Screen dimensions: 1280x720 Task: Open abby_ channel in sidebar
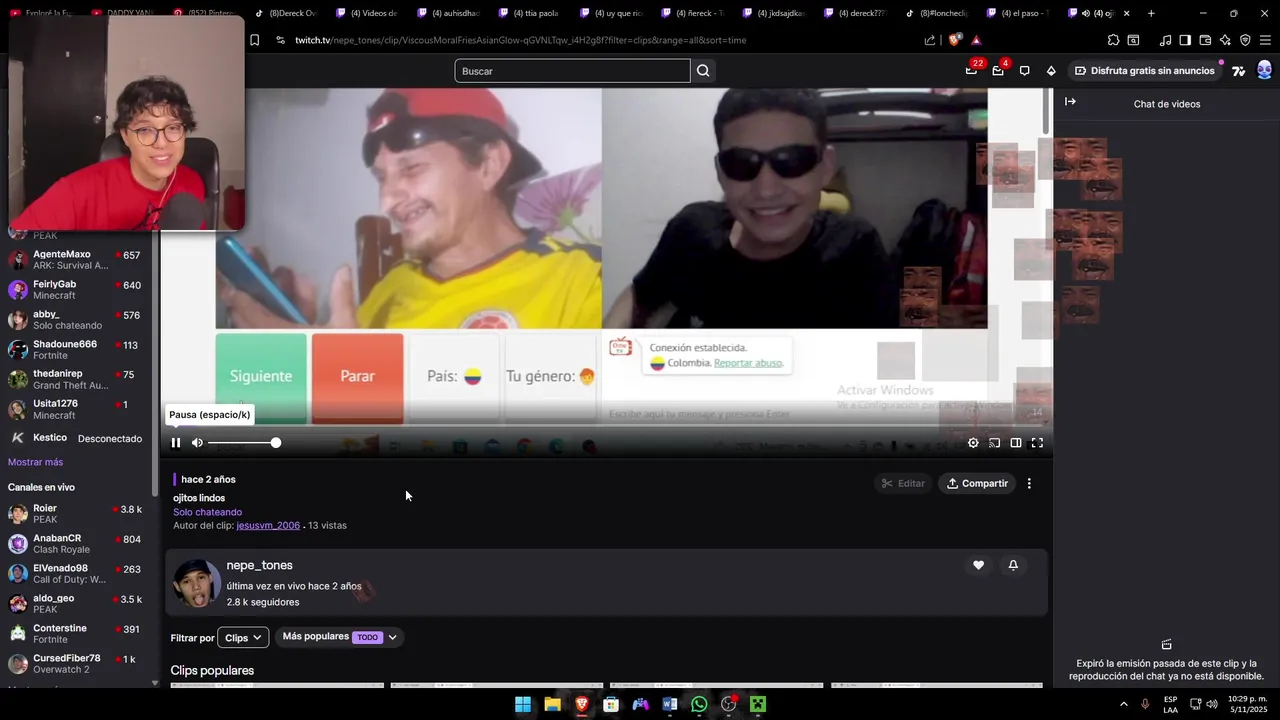(76, 320)
